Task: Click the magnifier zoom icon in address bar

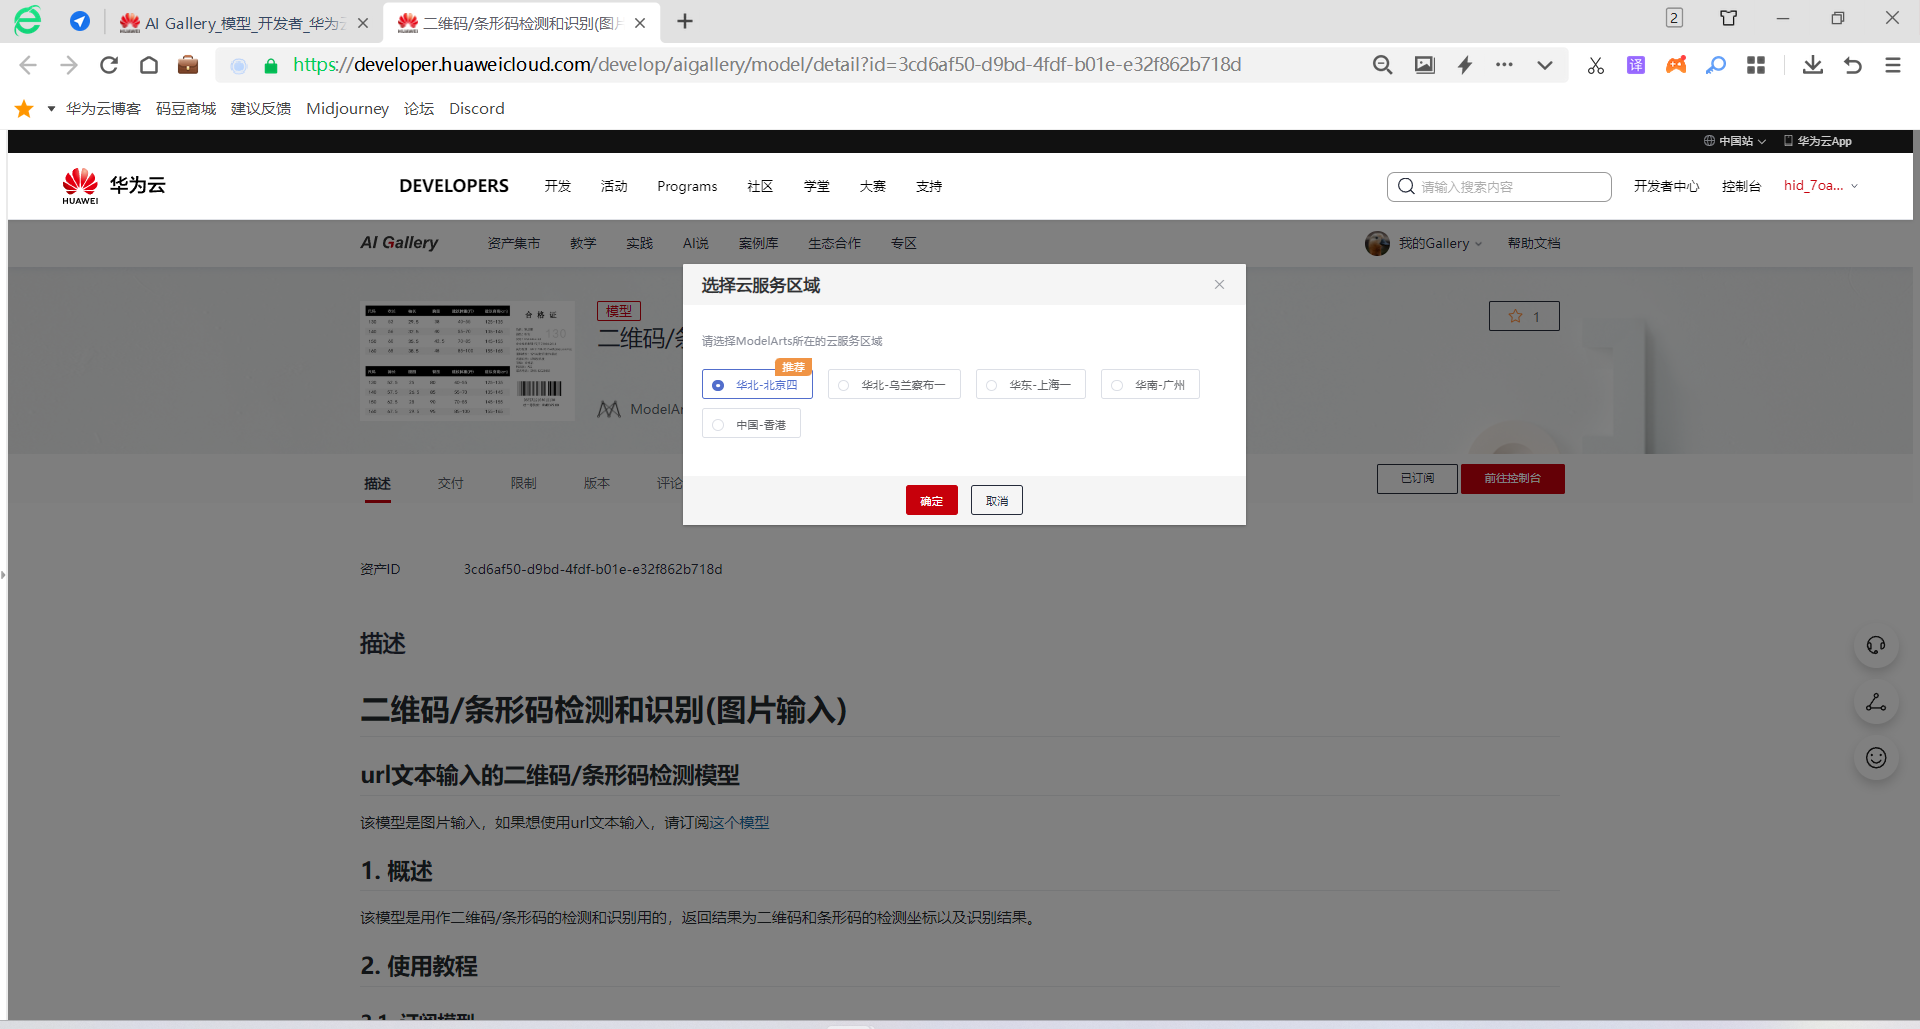Action: [1383, 65]
